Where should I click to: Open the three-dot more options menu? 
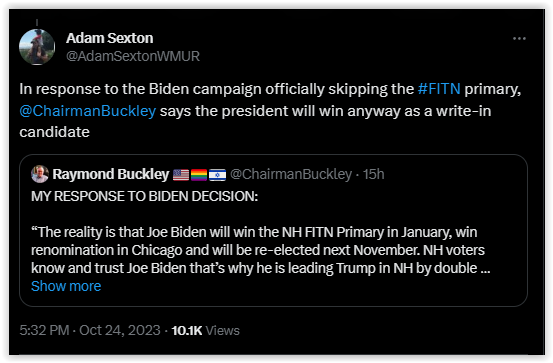tap(519, 38)
